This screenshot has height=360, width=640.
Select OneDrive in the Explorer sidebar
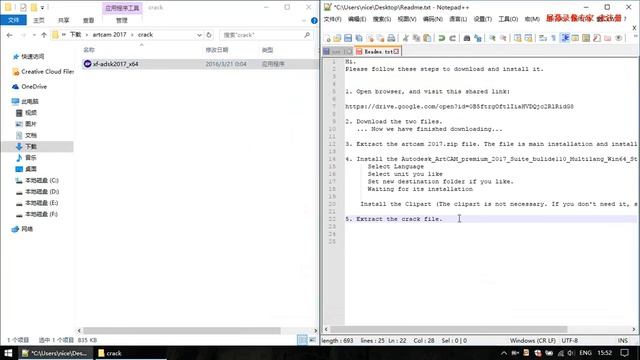34,87
